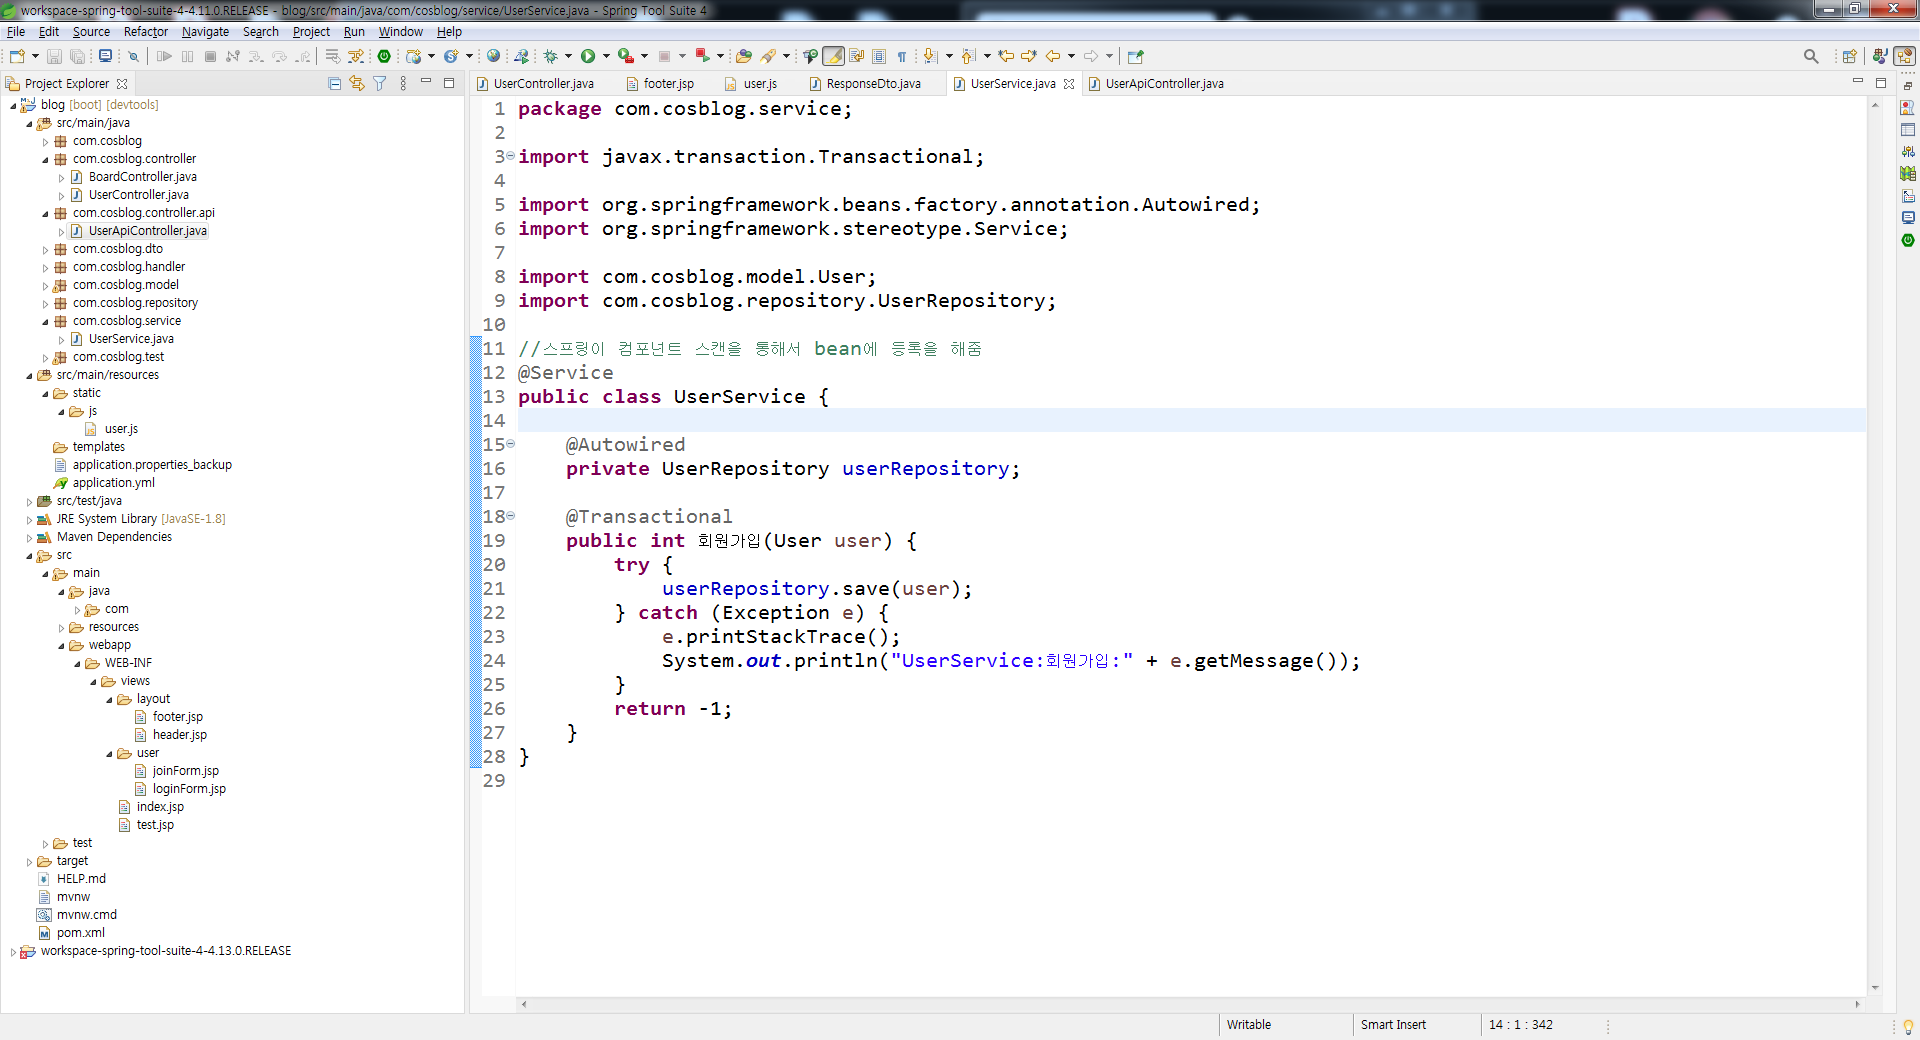Collapse the import fold at line 3
Image resolution: width=1920 pixels, height=1040 pixels.
pyautogui.click(x=510, y=156)
